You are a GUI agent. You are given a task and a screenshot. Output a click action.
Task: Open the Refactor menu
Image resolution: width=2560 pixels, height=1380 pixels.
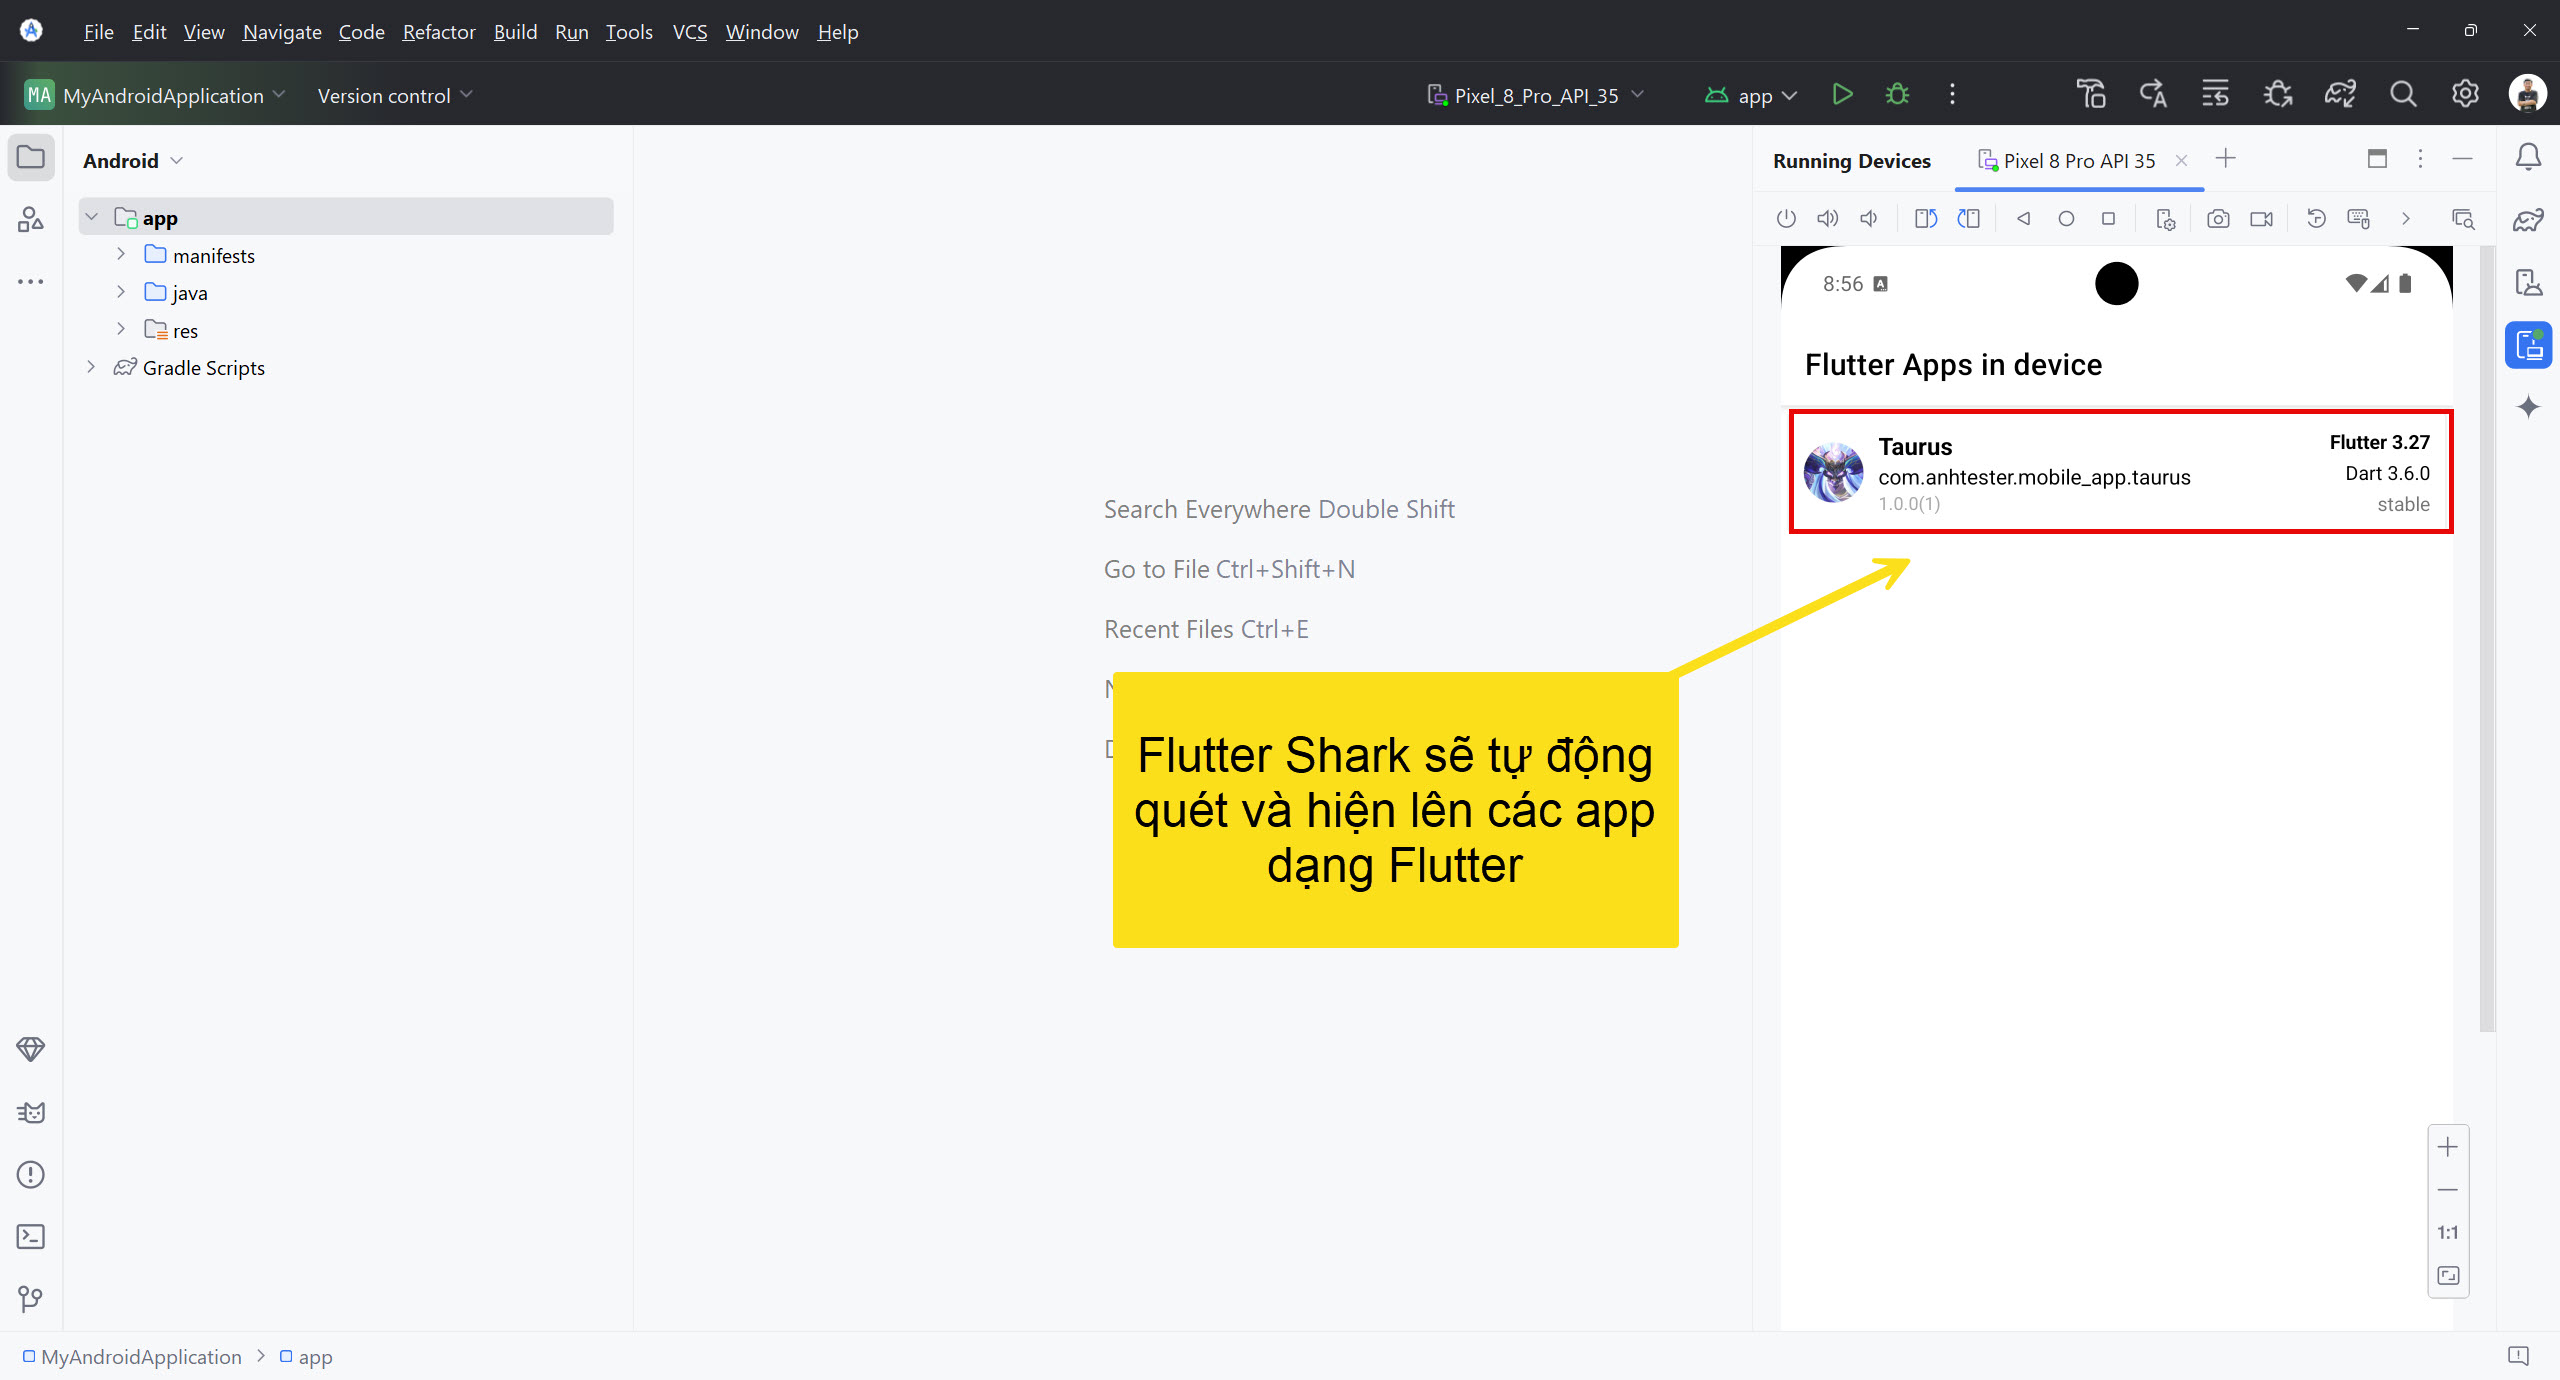coord(439,32)
